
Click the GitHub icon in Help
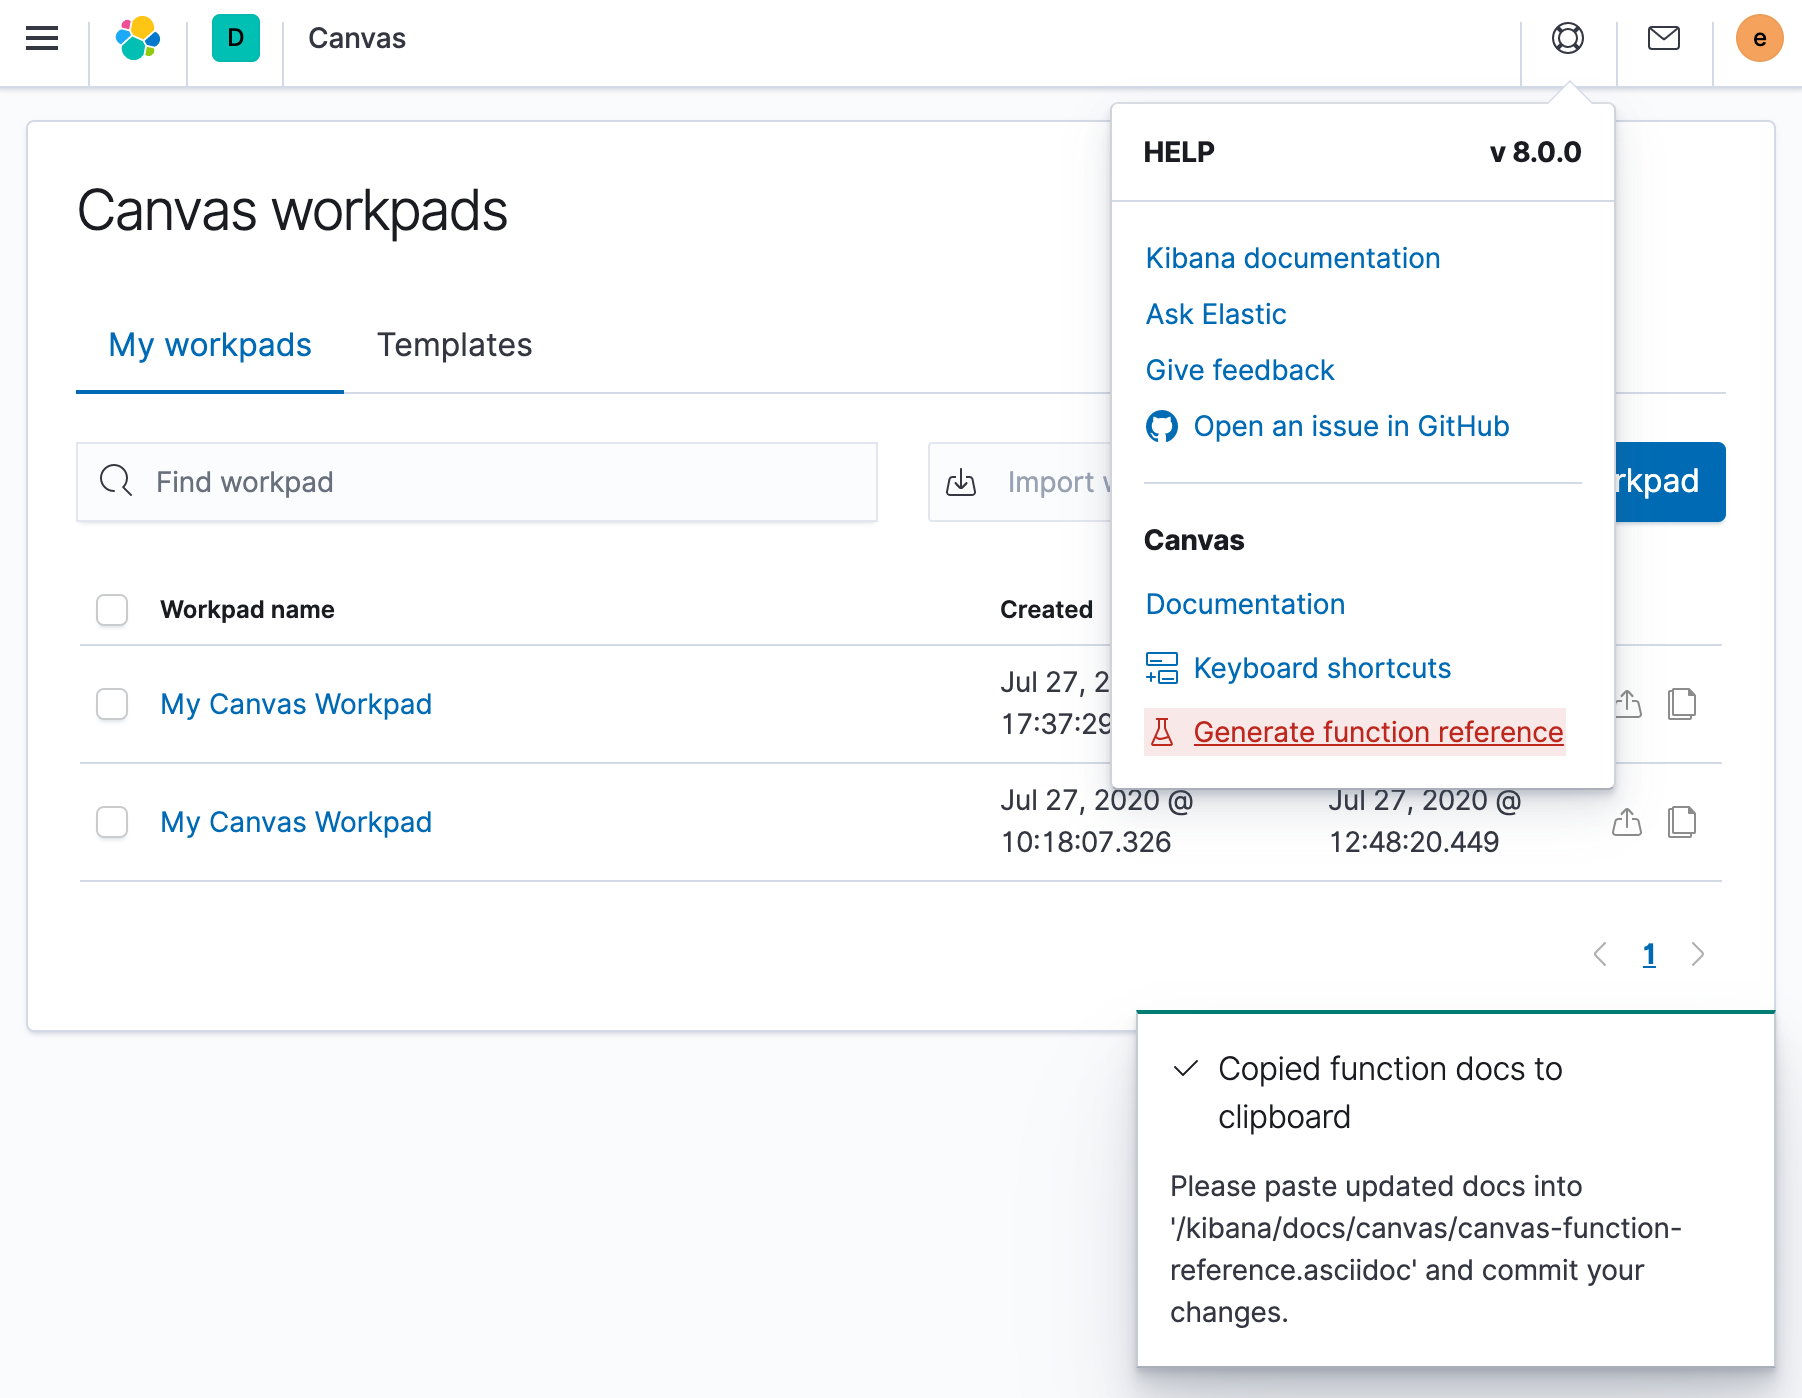click(x=1162, y=426)
